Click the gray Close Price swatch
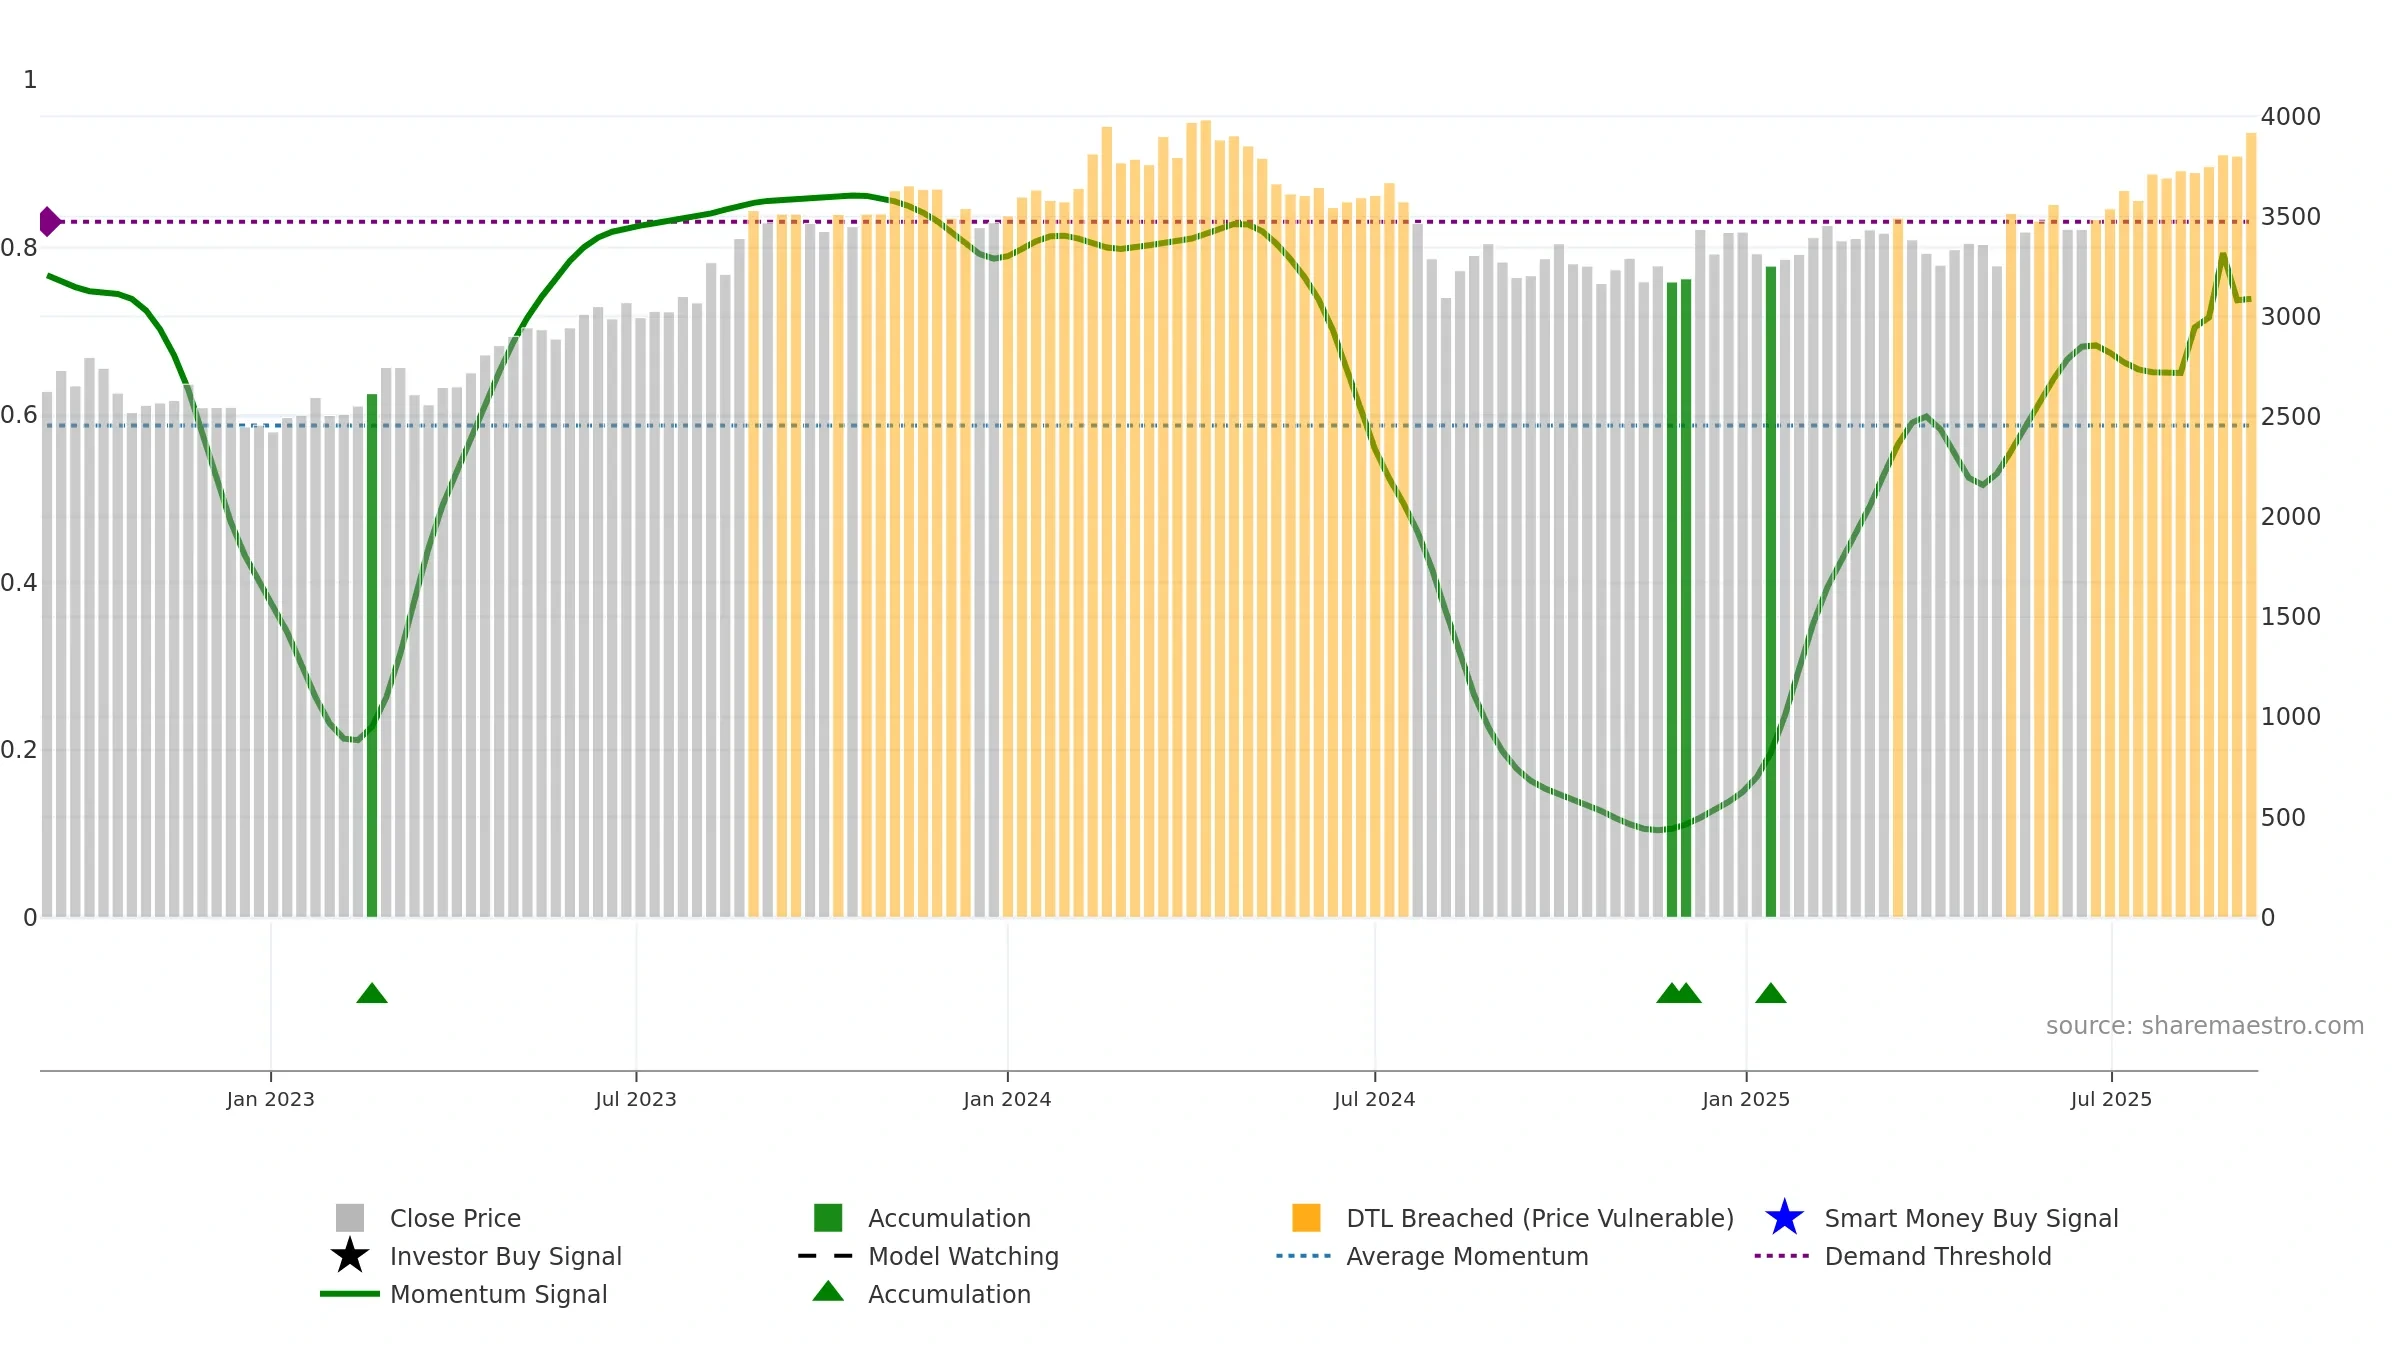The width and height of the screenshot is (2400, 1350). [x=350, y=1218]
